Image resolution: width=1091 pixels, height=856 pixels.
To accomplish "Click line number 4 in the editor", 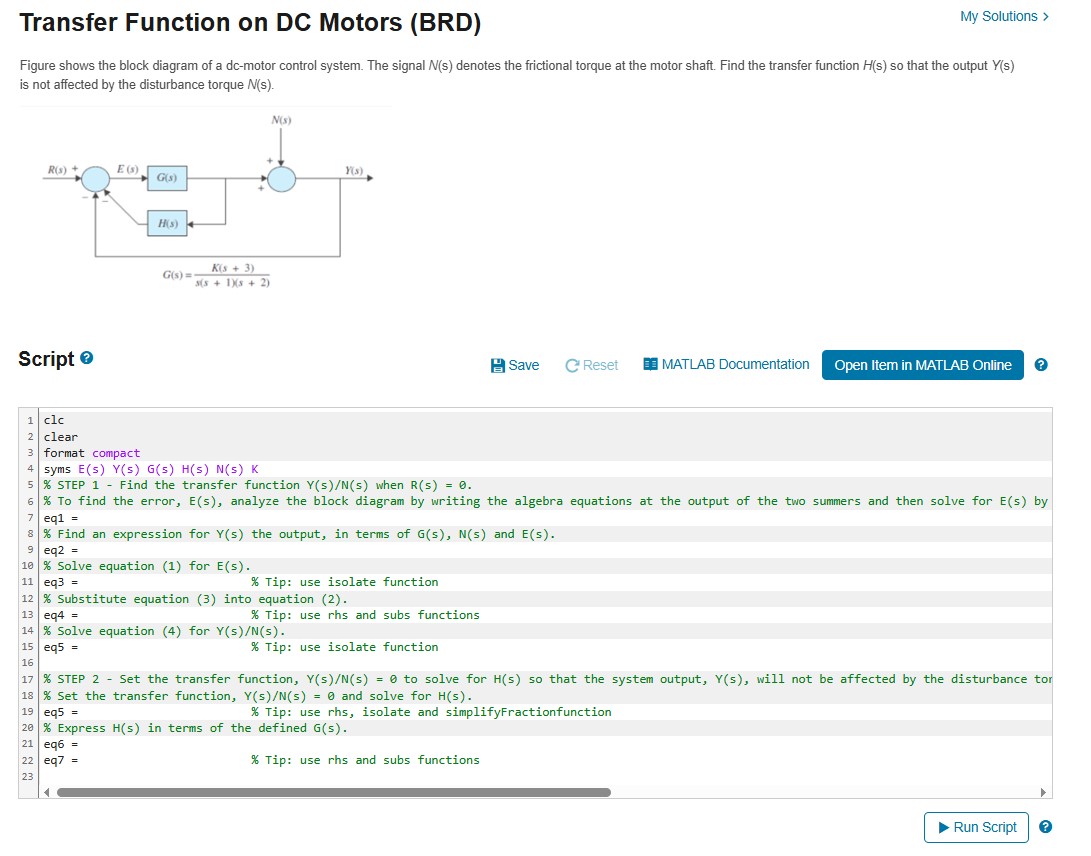I will (x=33, y=468).
